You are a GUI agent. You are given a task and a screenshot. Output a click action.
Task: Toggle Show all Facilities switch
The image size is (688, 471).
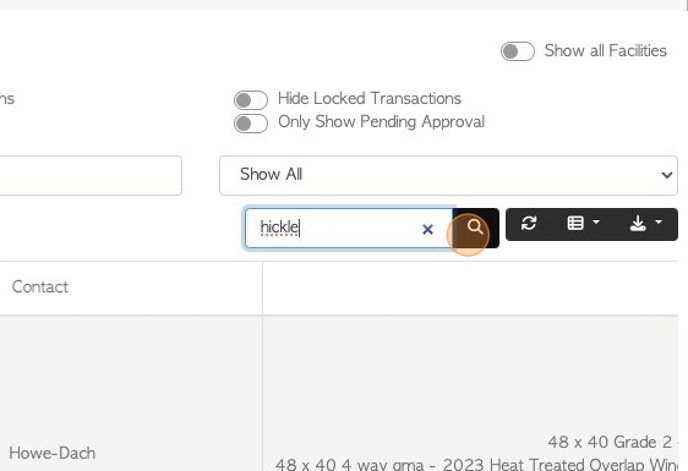pos(517,51)
